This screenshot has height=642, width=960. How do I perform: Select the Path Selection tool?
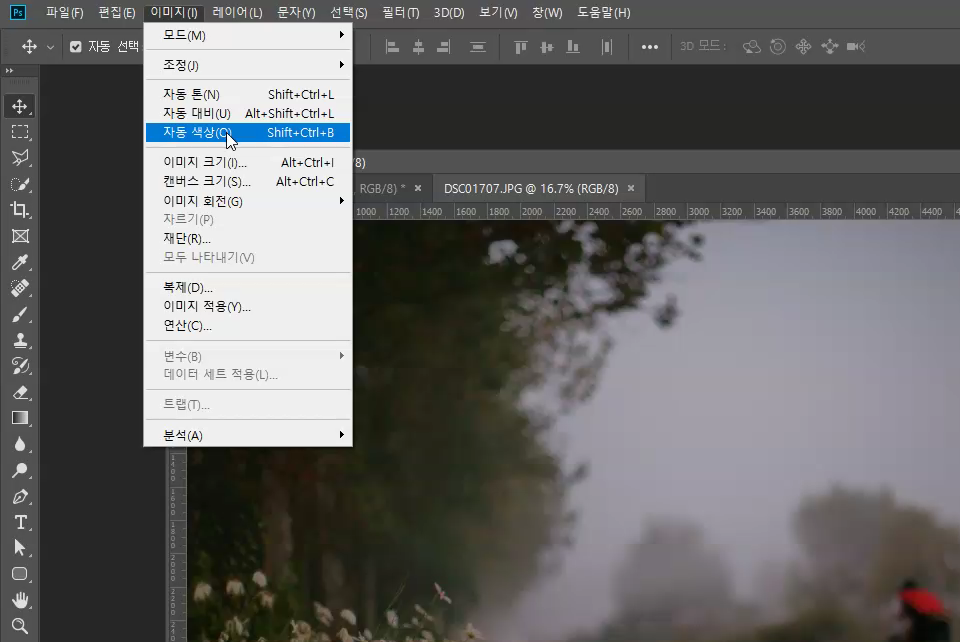pos(20,548)
